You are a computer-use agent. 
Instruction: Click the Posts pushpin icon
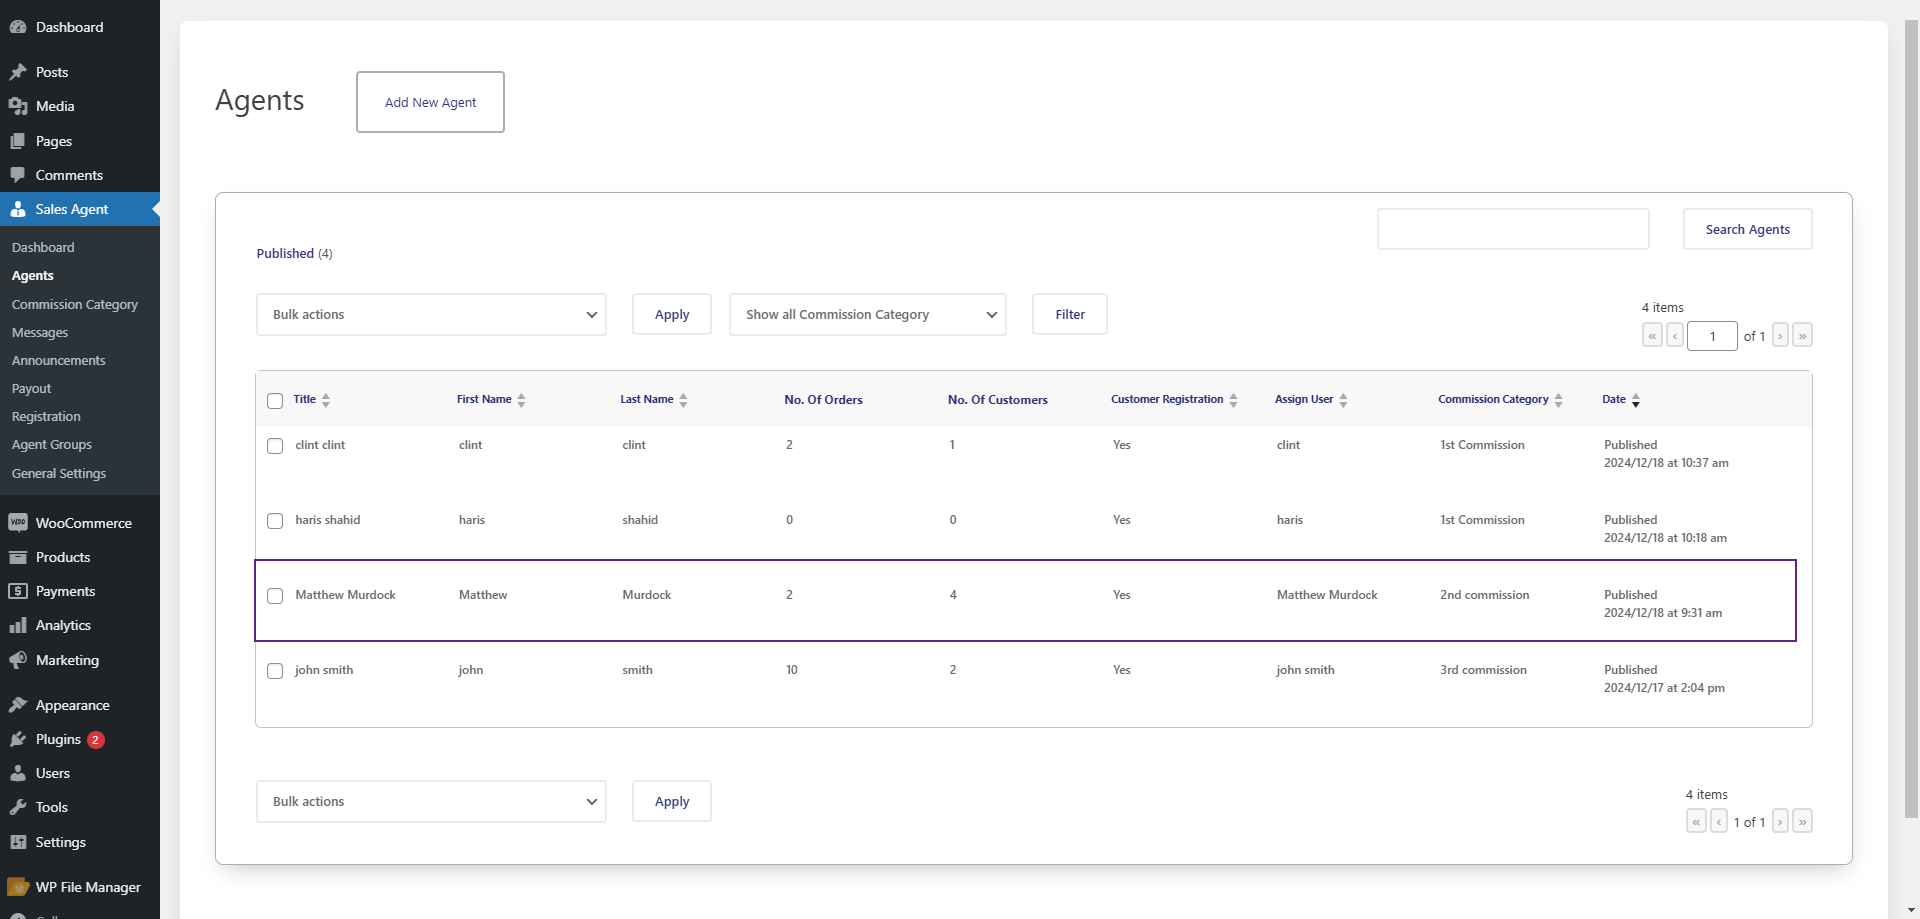(18, 72)
